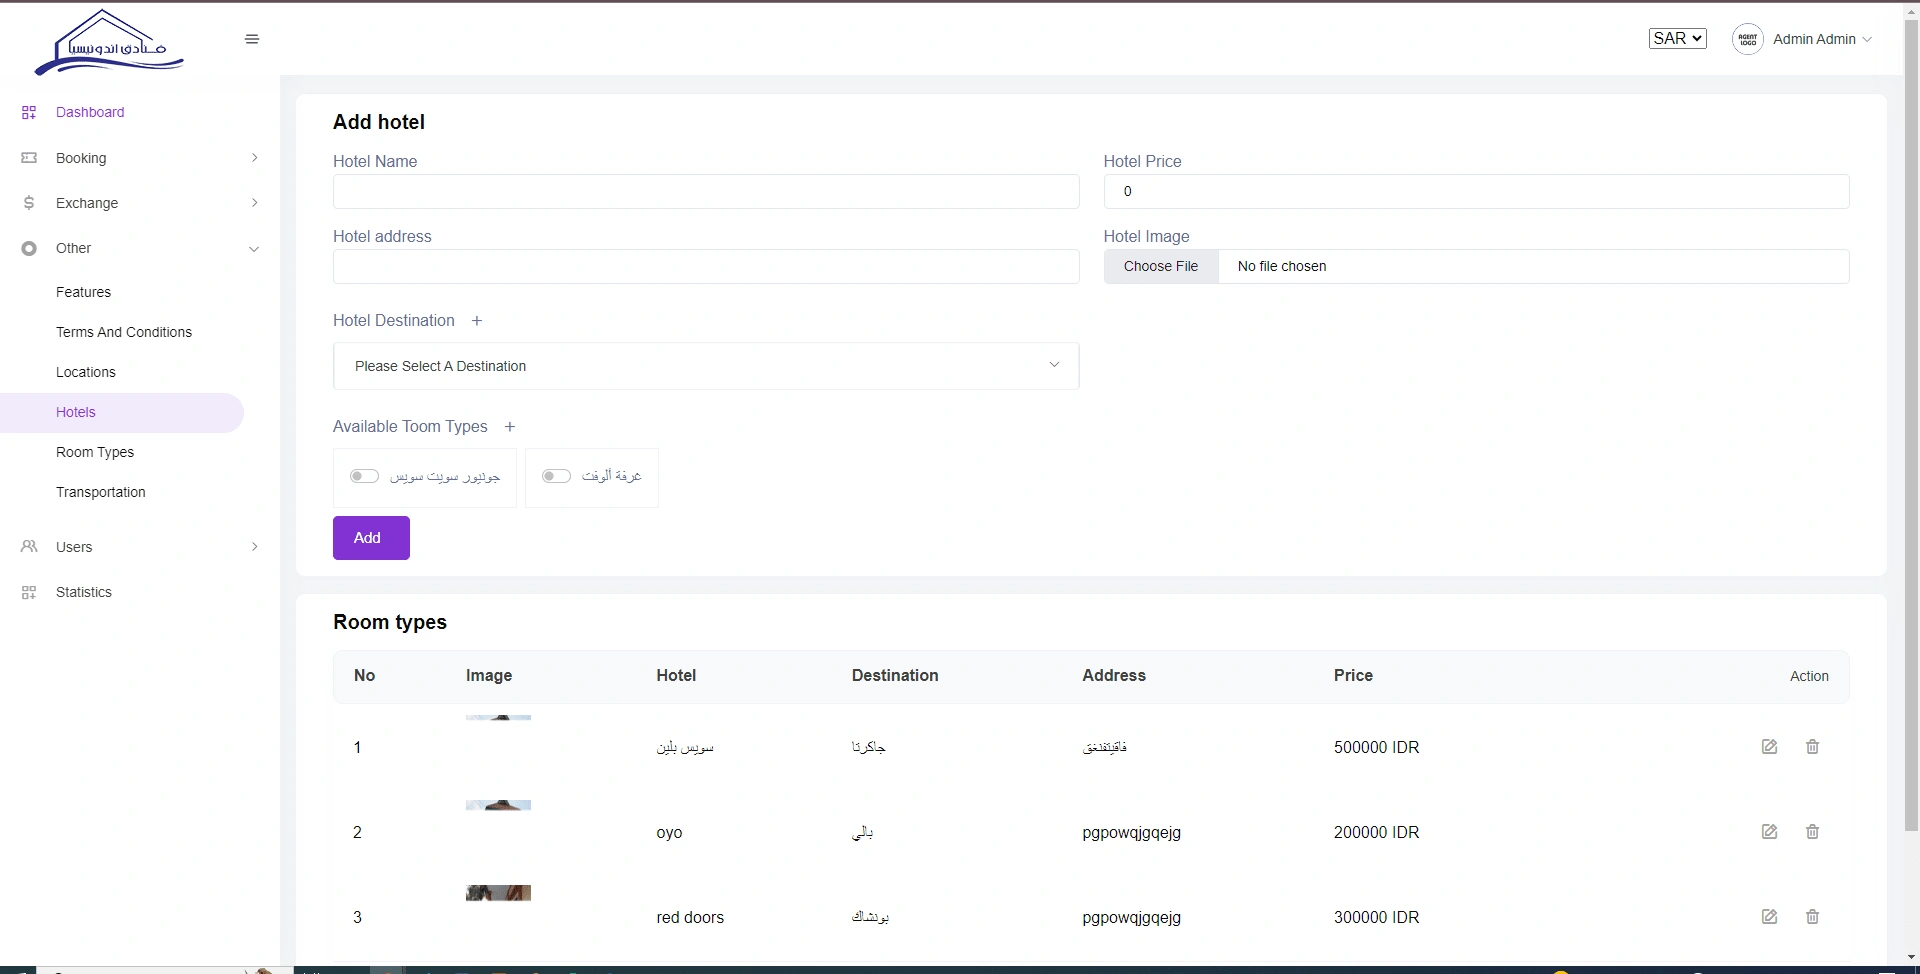Click the Hotel column header
Viewport: 1920px width, 974px height.
point(676,676)
